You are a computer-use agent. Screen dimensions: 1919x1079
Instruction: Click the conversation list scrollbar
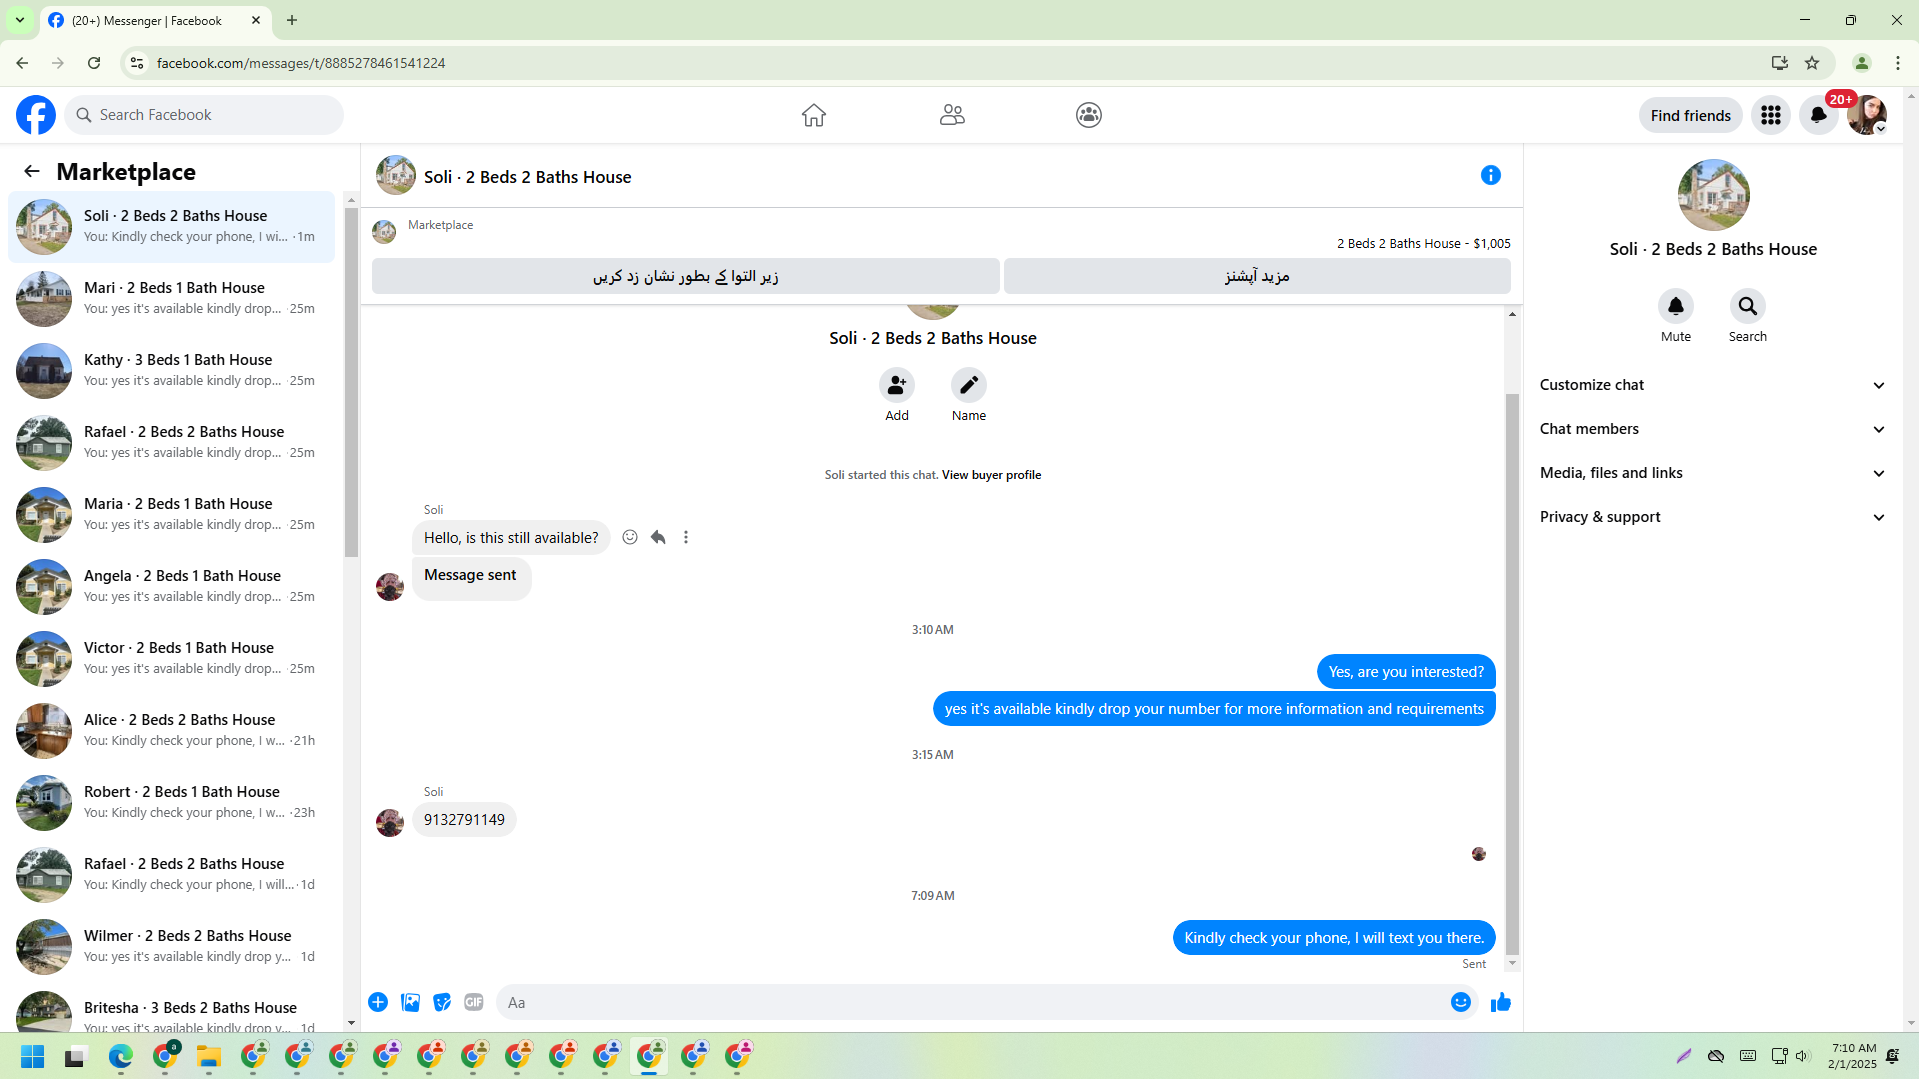point(351,382)
